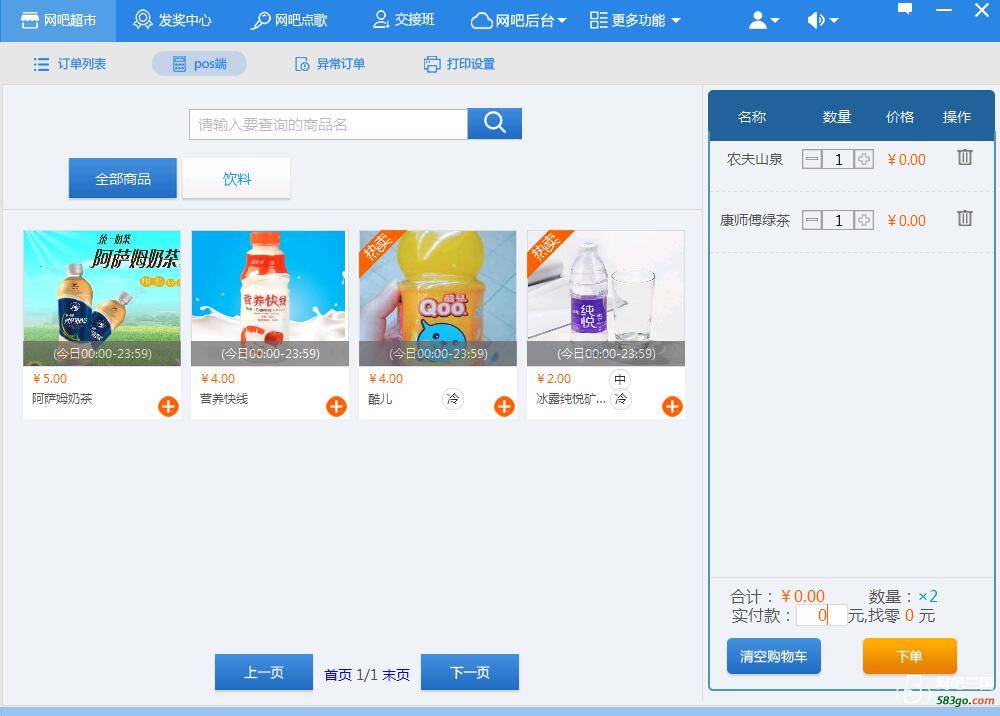Add 冰露纯悦 to cart with plus icon
Viewport: 1000px width, 716px height.
672,406
